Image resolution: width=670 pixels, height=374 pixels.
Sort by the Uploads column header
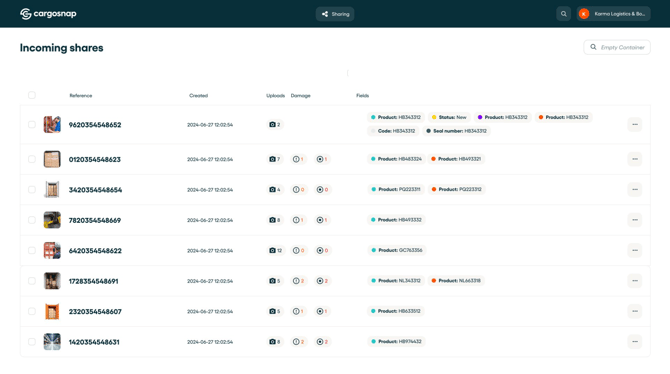(276, 95)
